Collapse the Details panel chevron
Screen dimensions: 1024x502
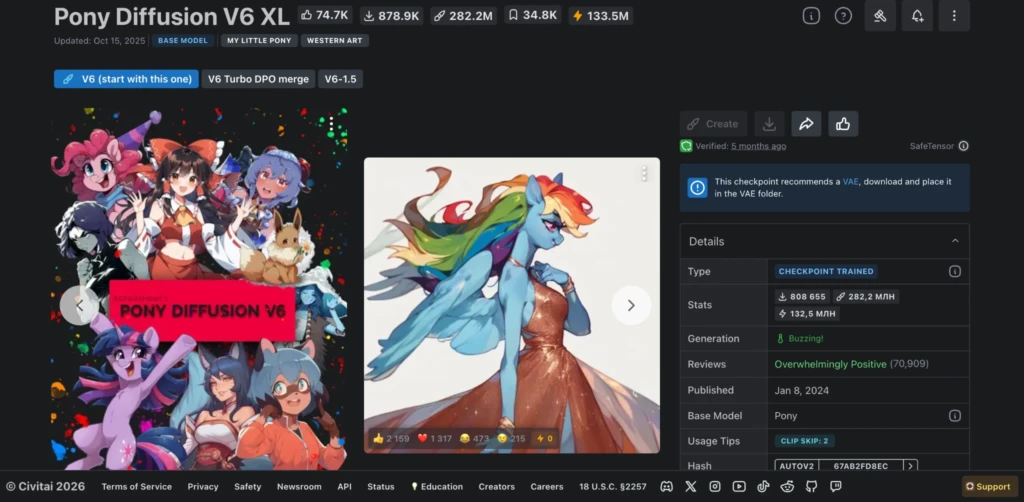955,241
